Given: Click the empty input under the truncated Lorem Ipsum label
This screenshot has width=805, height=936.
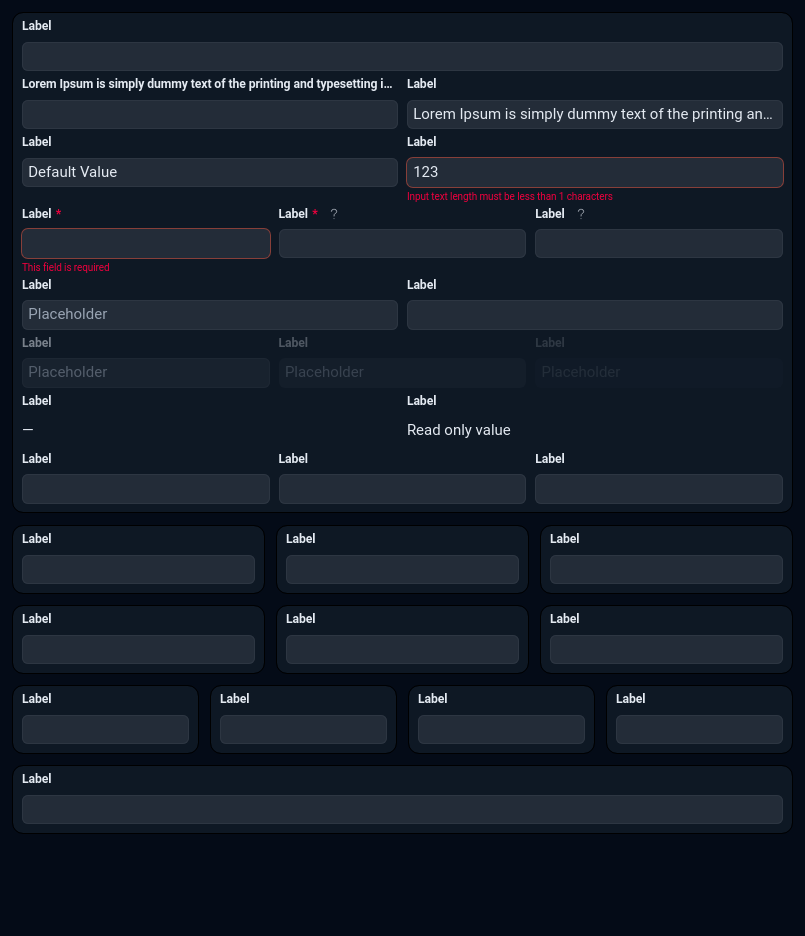Looking at the screenshot, I should tap(210, 114).
